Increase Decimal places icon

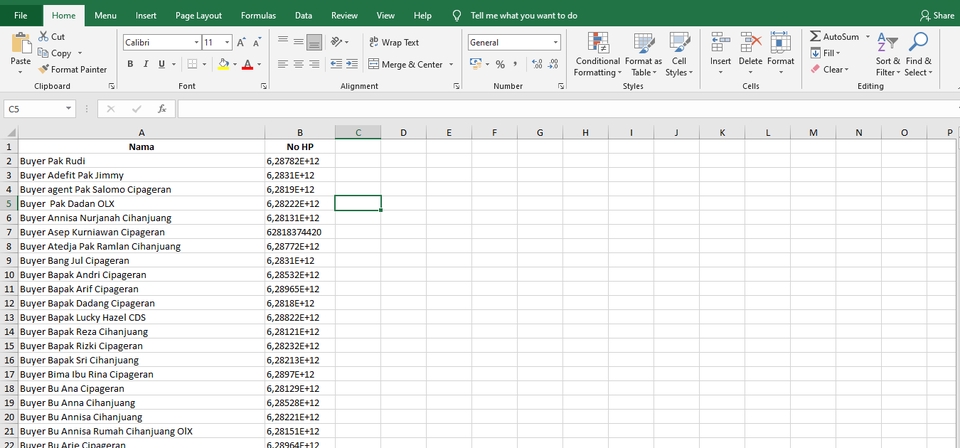[x=537, y=64]
